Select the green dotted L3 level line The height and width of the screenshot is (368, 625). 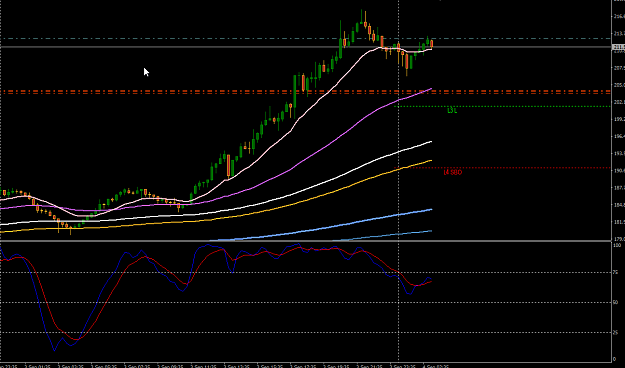[x=502, y=106]
